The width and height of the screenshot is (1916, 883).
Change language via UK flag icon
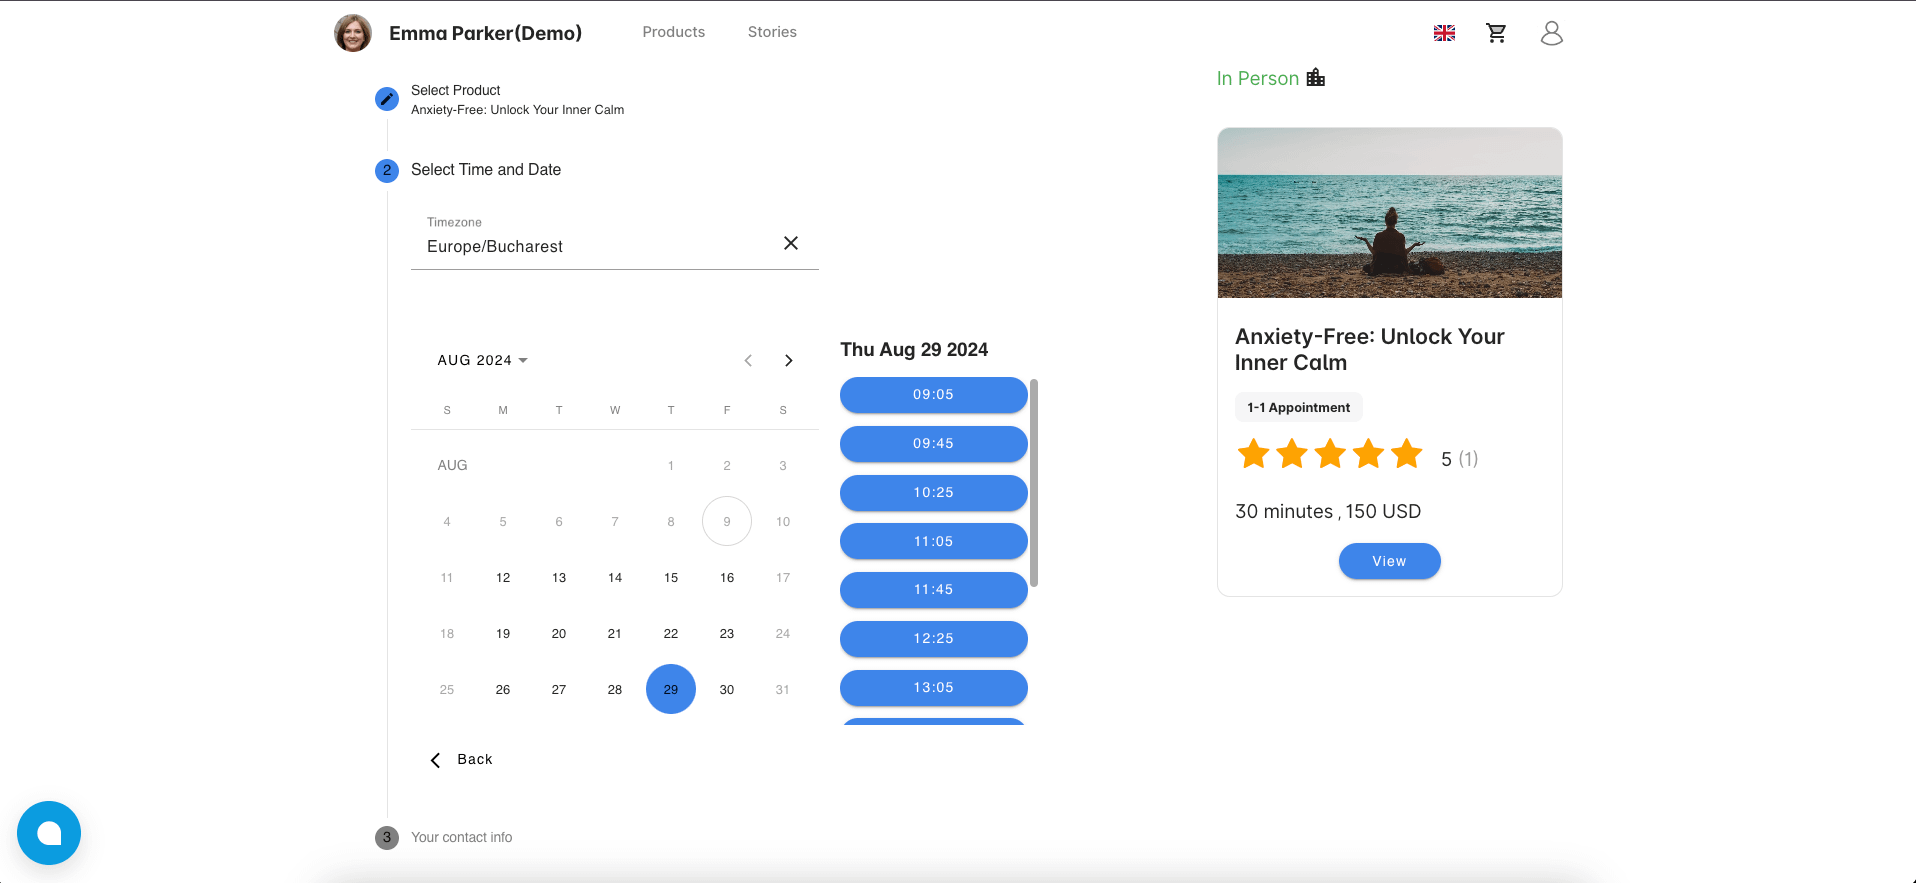[x=1444, y=33]
